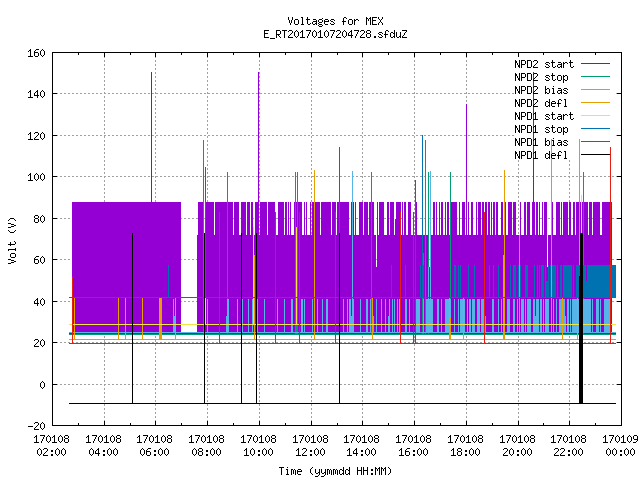Click the purple line sample beside 'NPD2 start'
640x480 pixels.
(595, 64)
